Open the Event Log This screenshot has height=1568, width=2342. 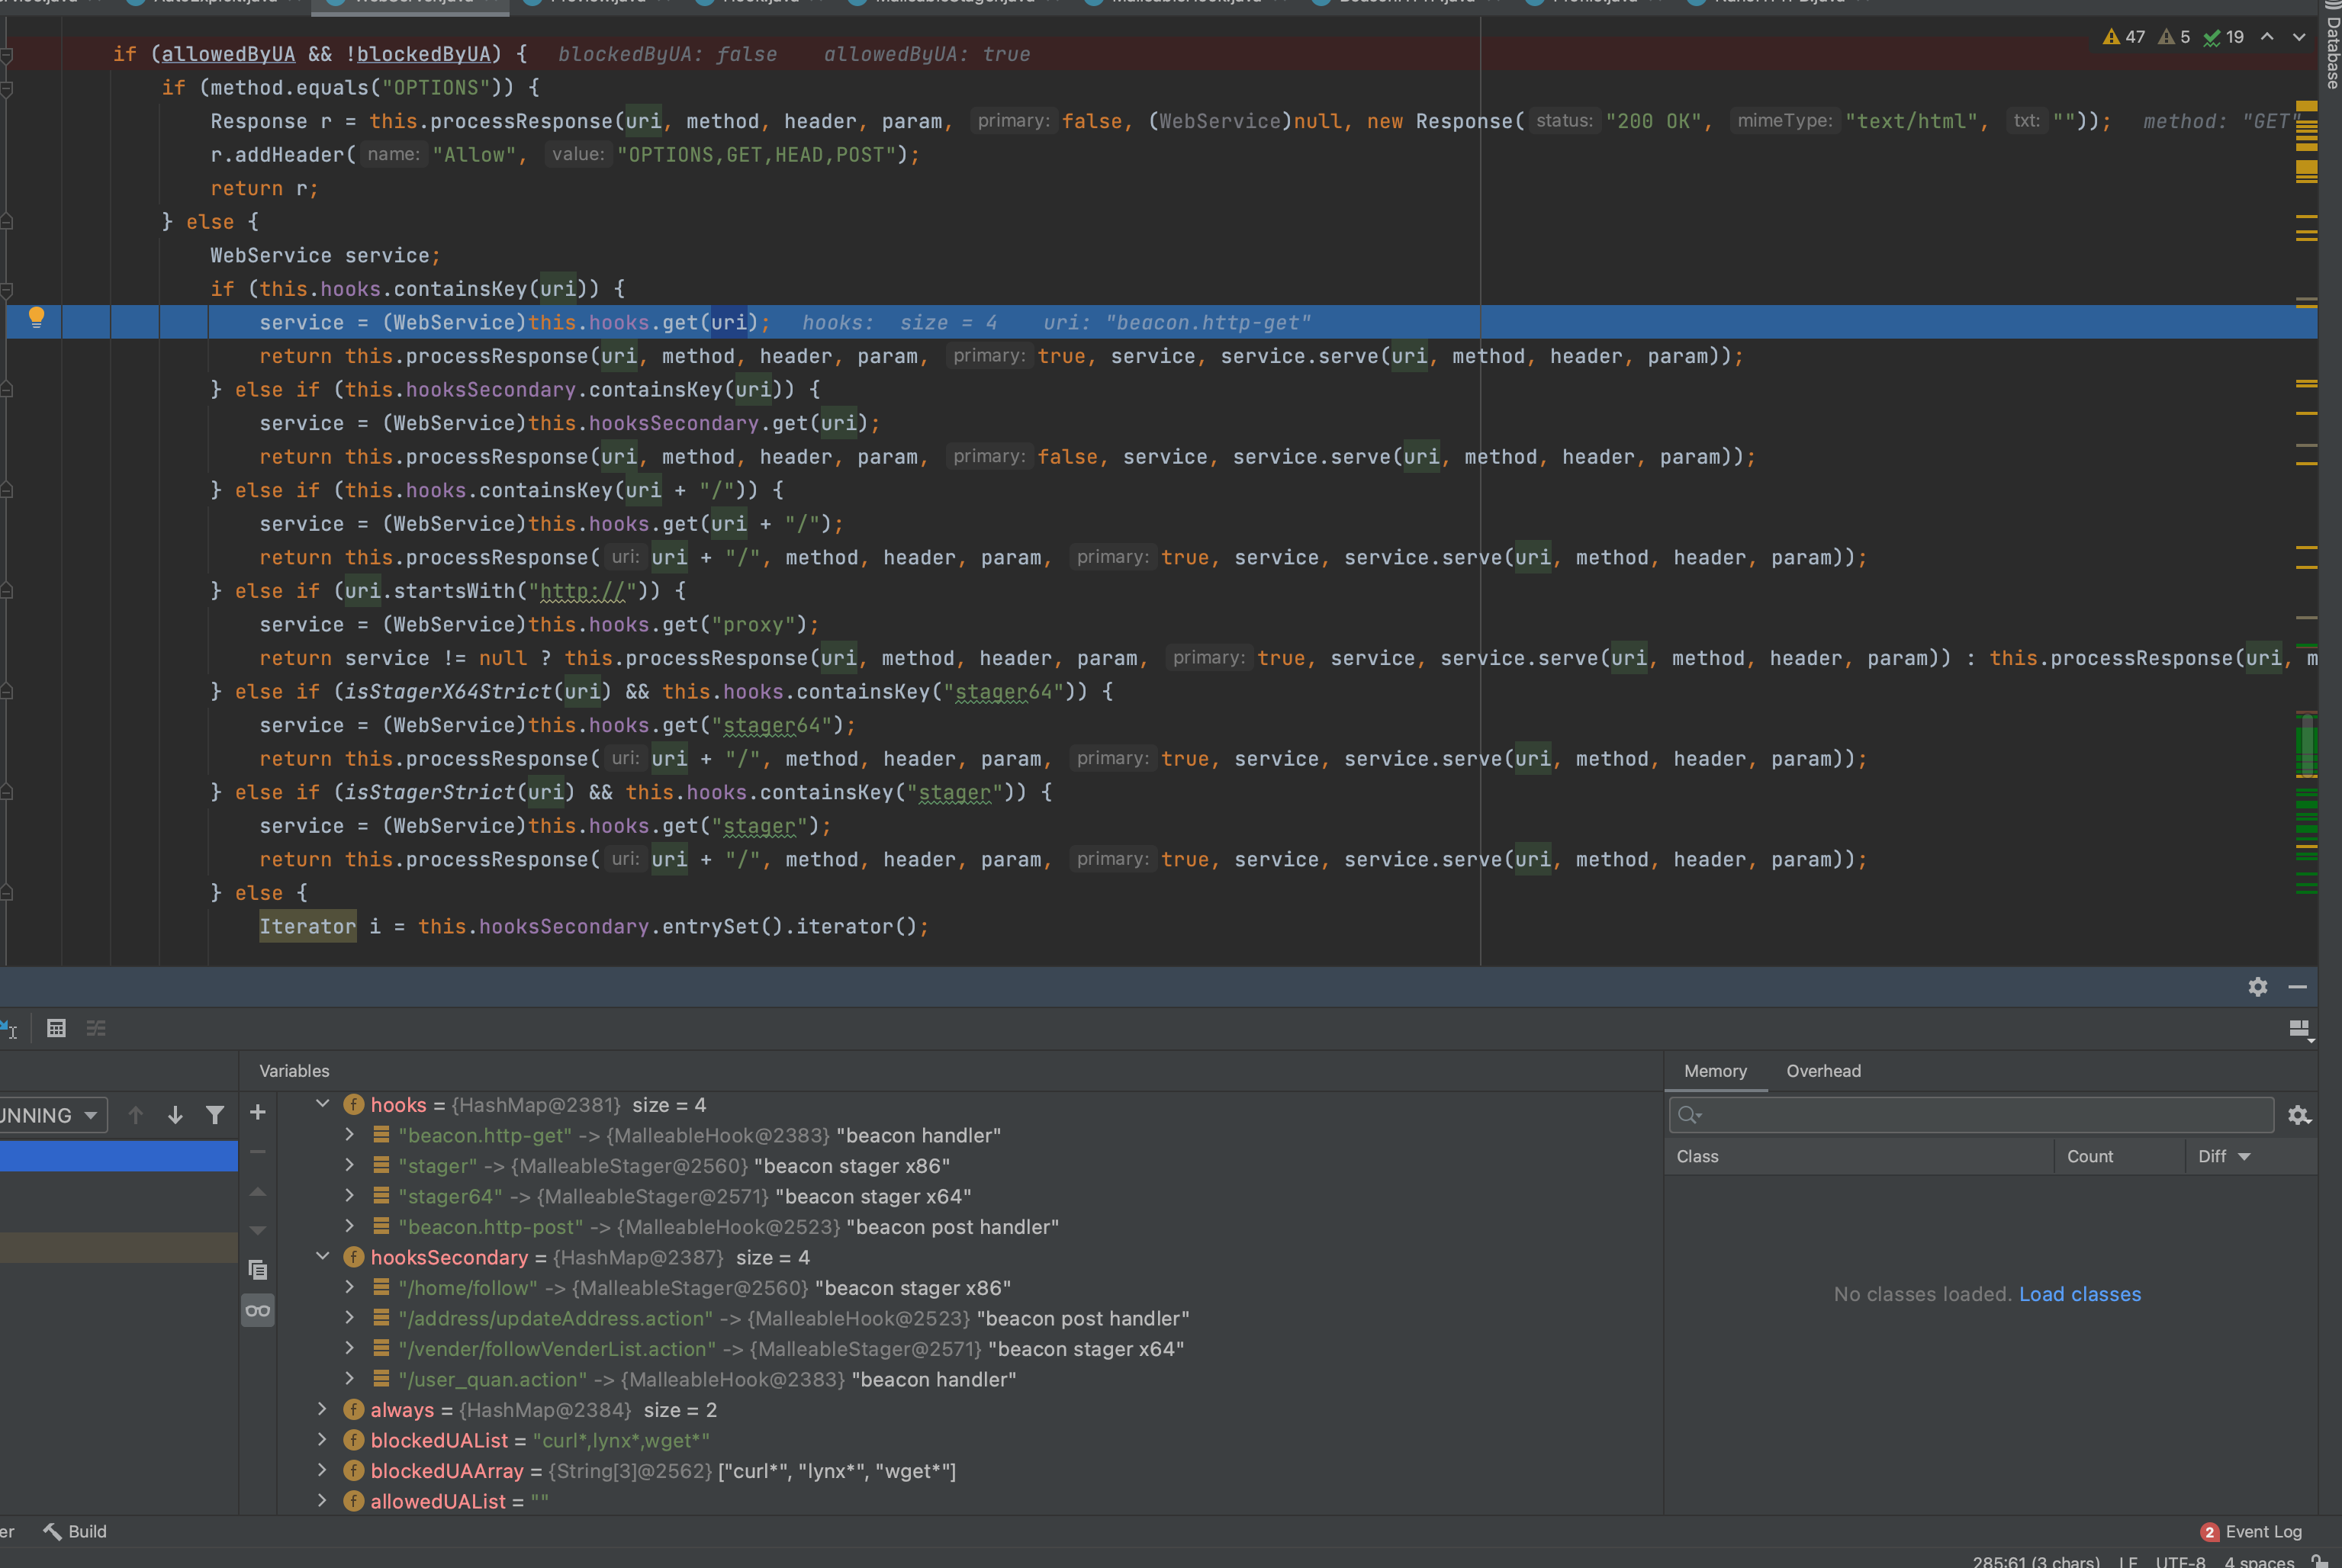click(2252, 1532)
